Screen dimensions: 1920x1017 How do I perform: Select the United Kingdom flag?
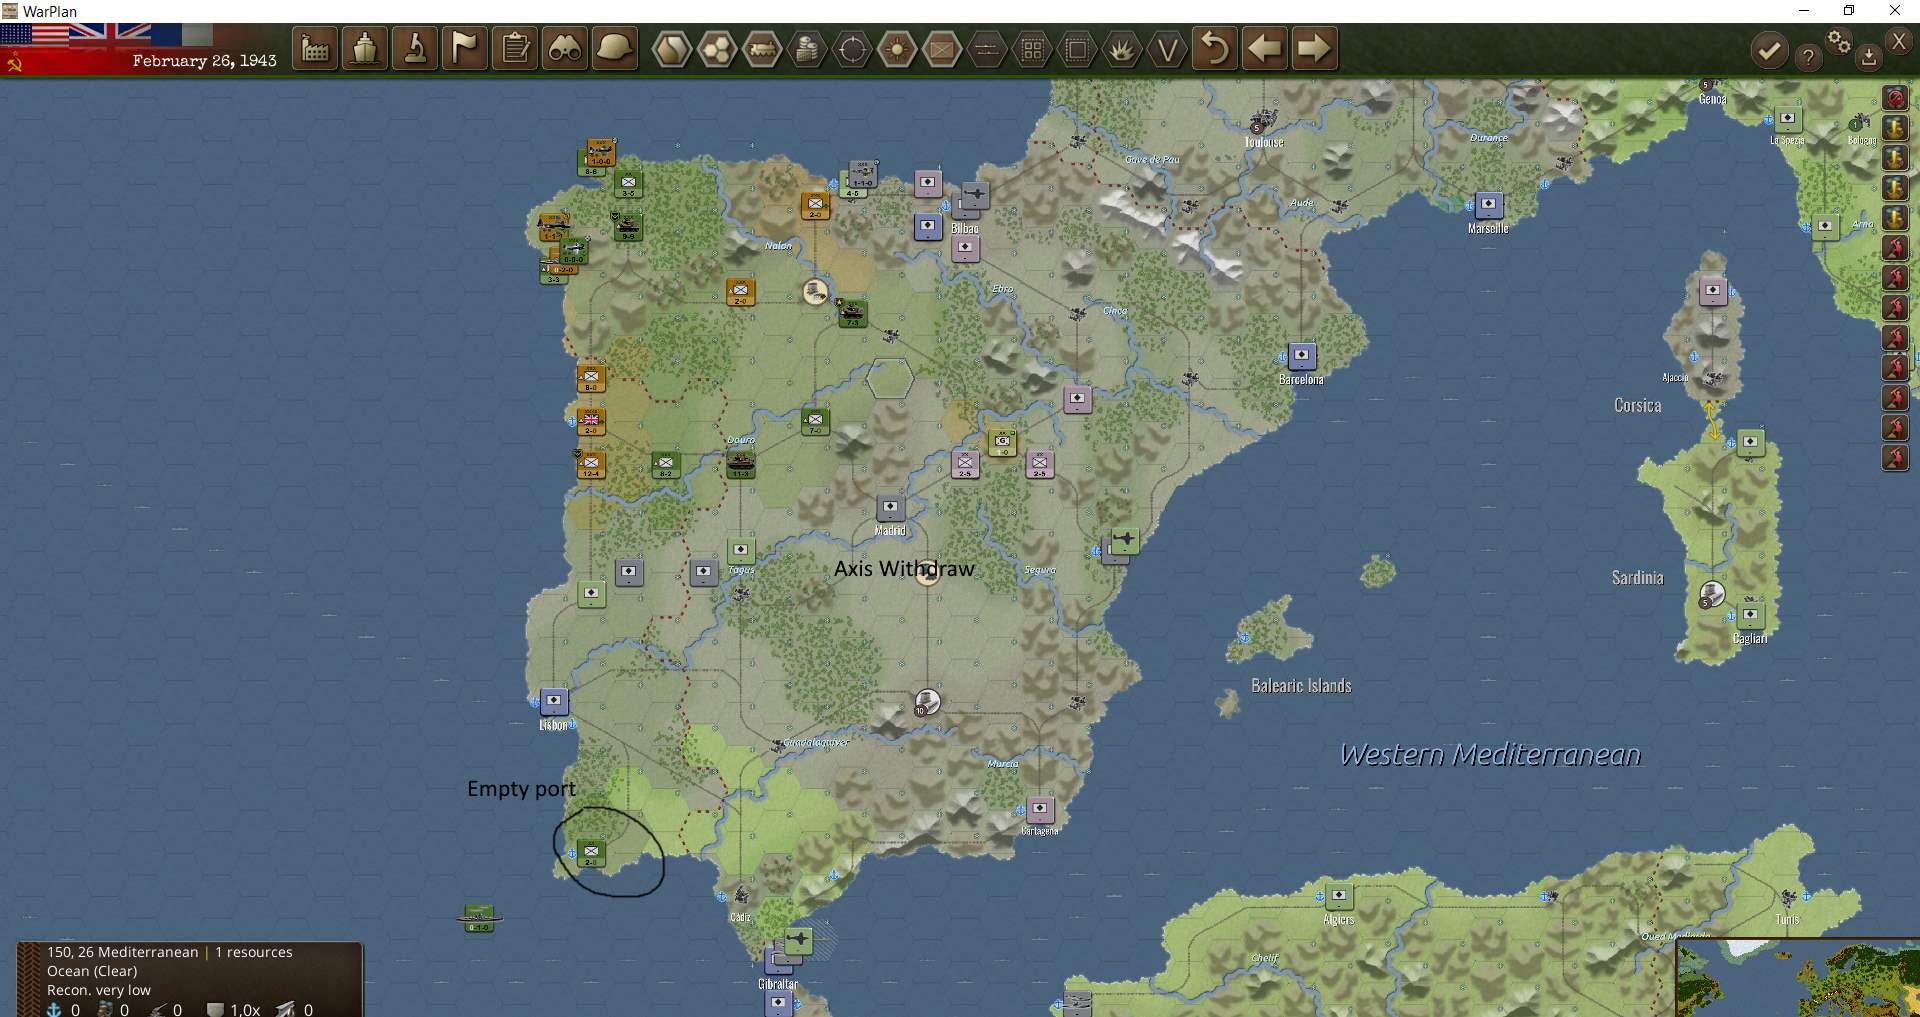(x=109, y=35)
